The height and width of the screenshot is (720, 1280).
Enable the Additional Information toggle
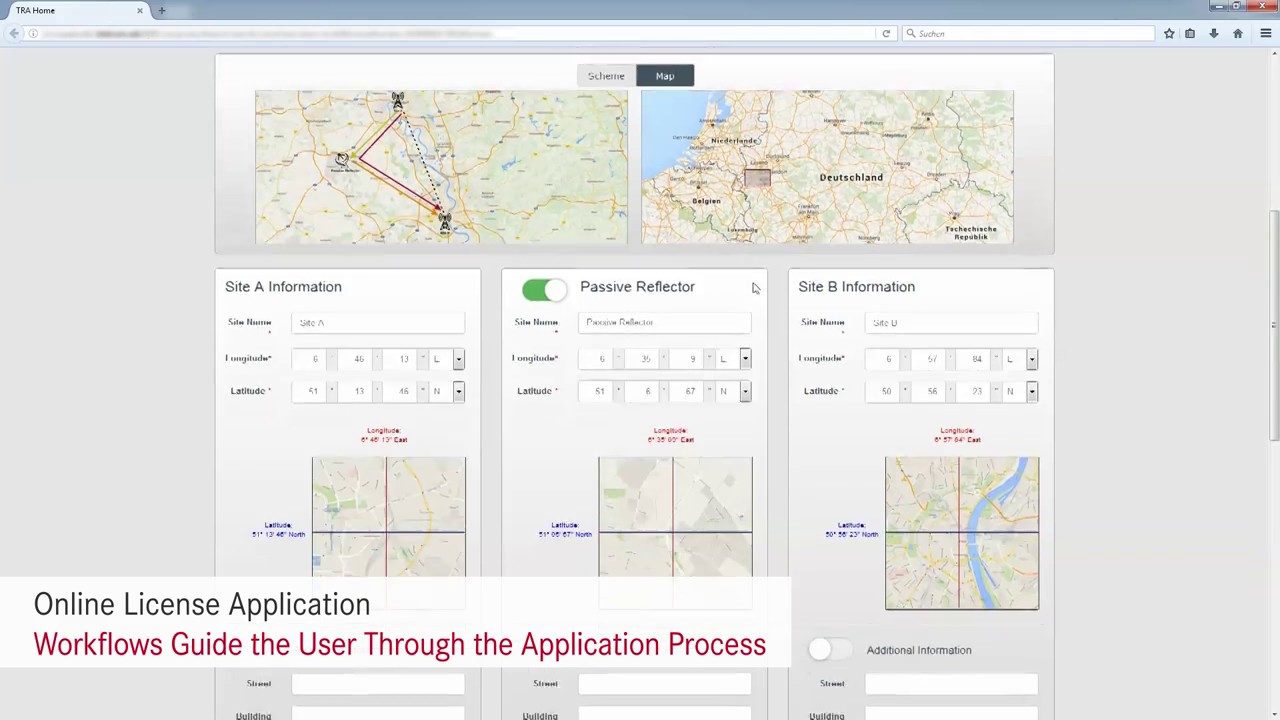830,650
